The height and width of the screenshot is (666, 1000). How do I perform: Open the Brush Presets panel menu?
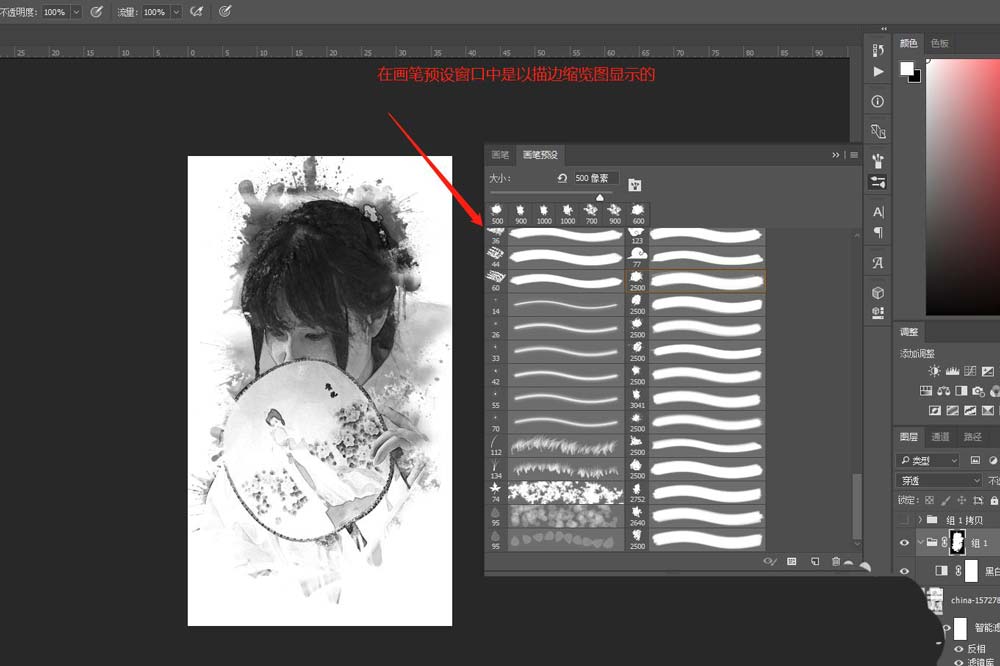[x=854, y=155]
